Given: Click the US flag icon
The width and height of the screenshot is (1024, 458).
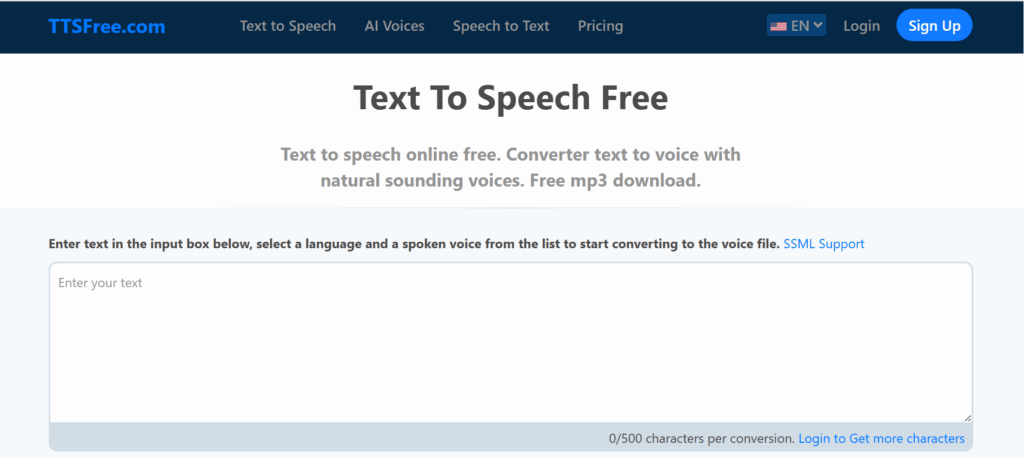Looking at the screenshot, I should [x=778, y=26].
